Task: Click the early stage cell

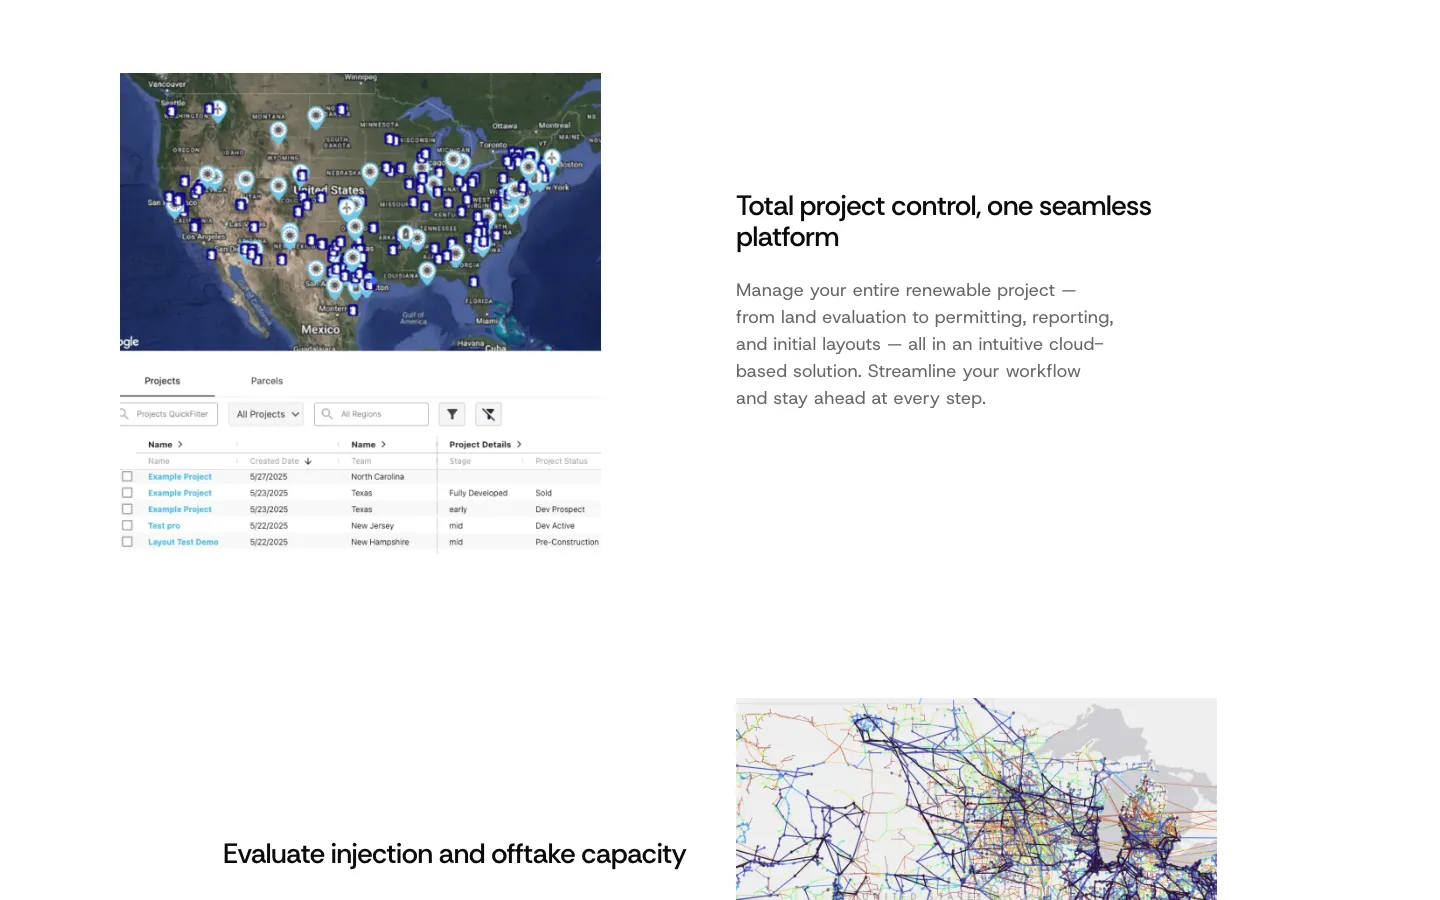Action: pos(458,509)
